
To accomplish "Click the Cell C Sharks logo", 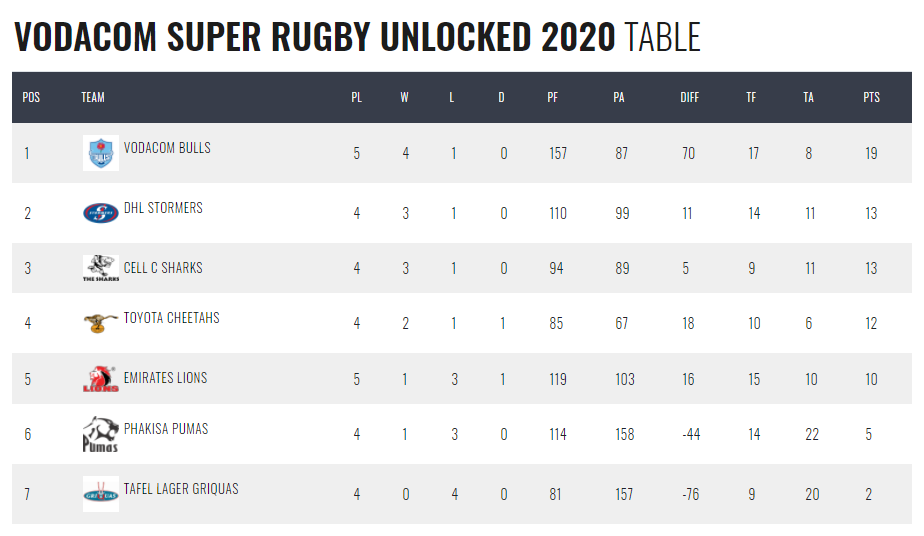I will click(x=100, y=269).
